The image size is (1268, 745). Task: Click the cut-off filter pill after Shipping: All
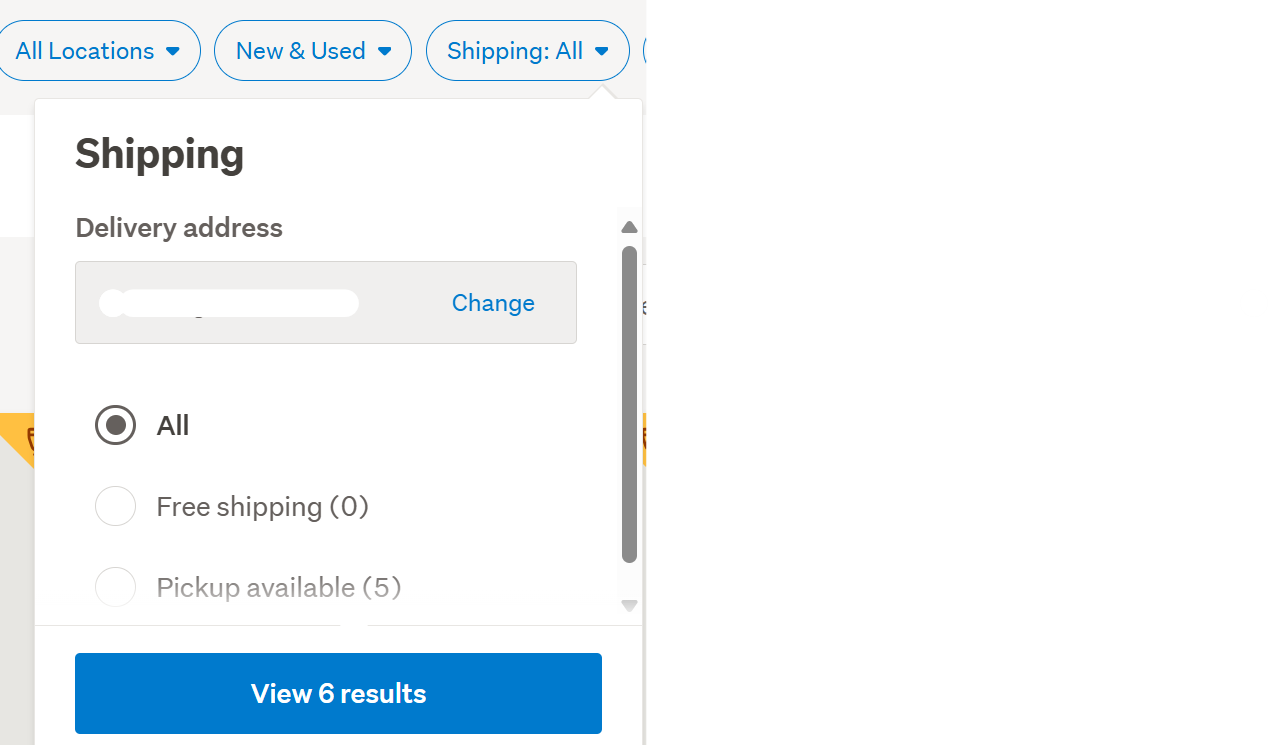[x=645, y=51]
